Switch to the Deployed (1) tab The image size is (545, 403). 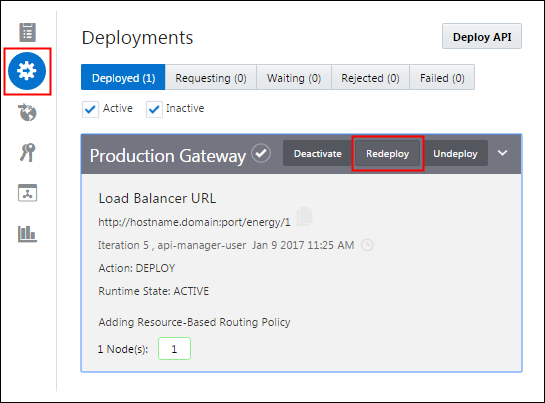[x=123, y=77]
